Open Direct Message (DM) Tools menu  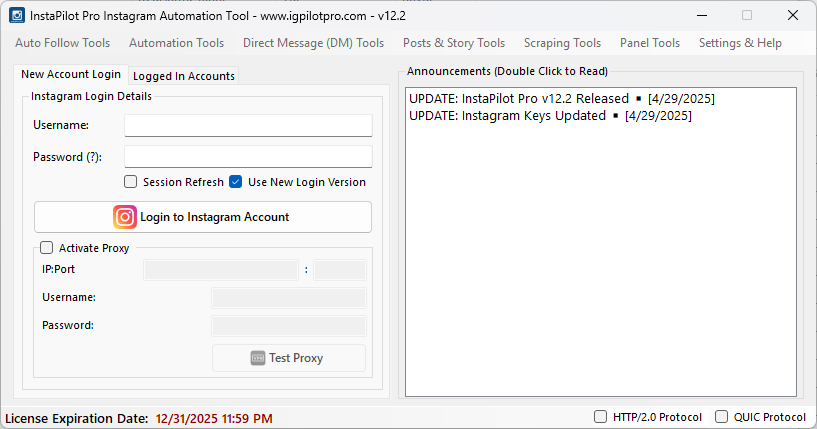[314, 43]
